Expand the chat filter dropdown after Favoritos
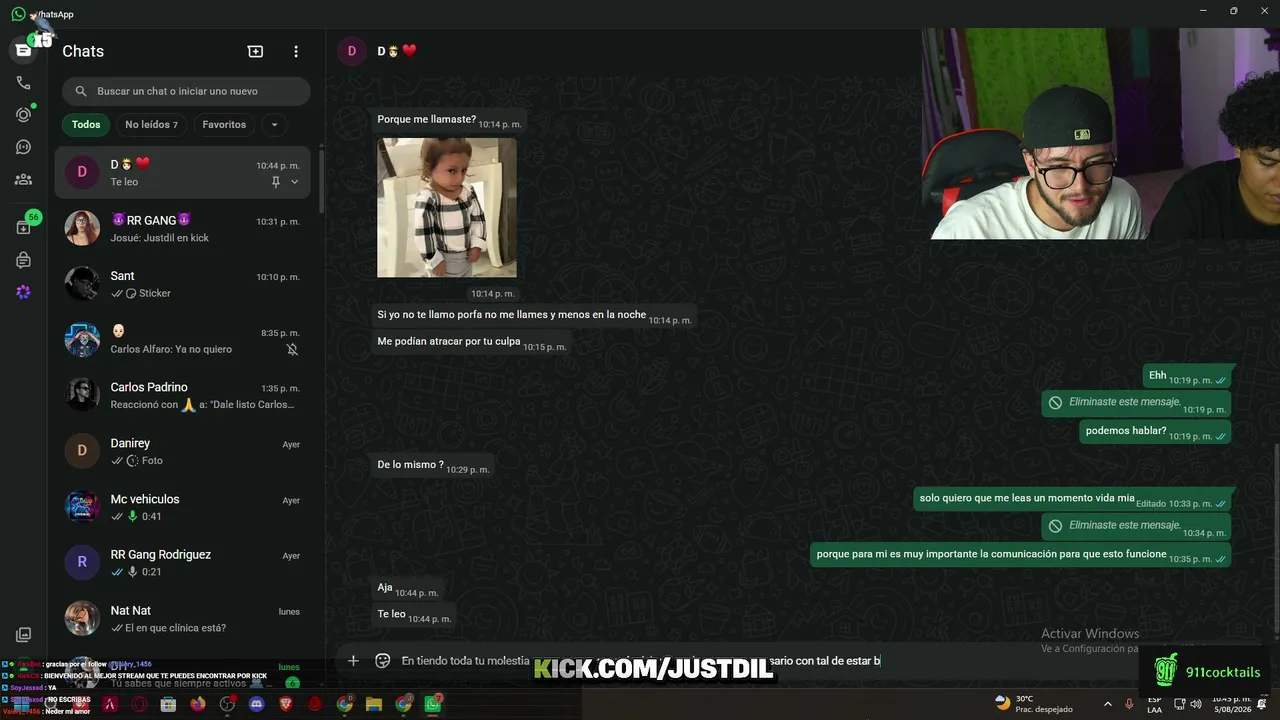1280x720 pixels. coord(274,125)
